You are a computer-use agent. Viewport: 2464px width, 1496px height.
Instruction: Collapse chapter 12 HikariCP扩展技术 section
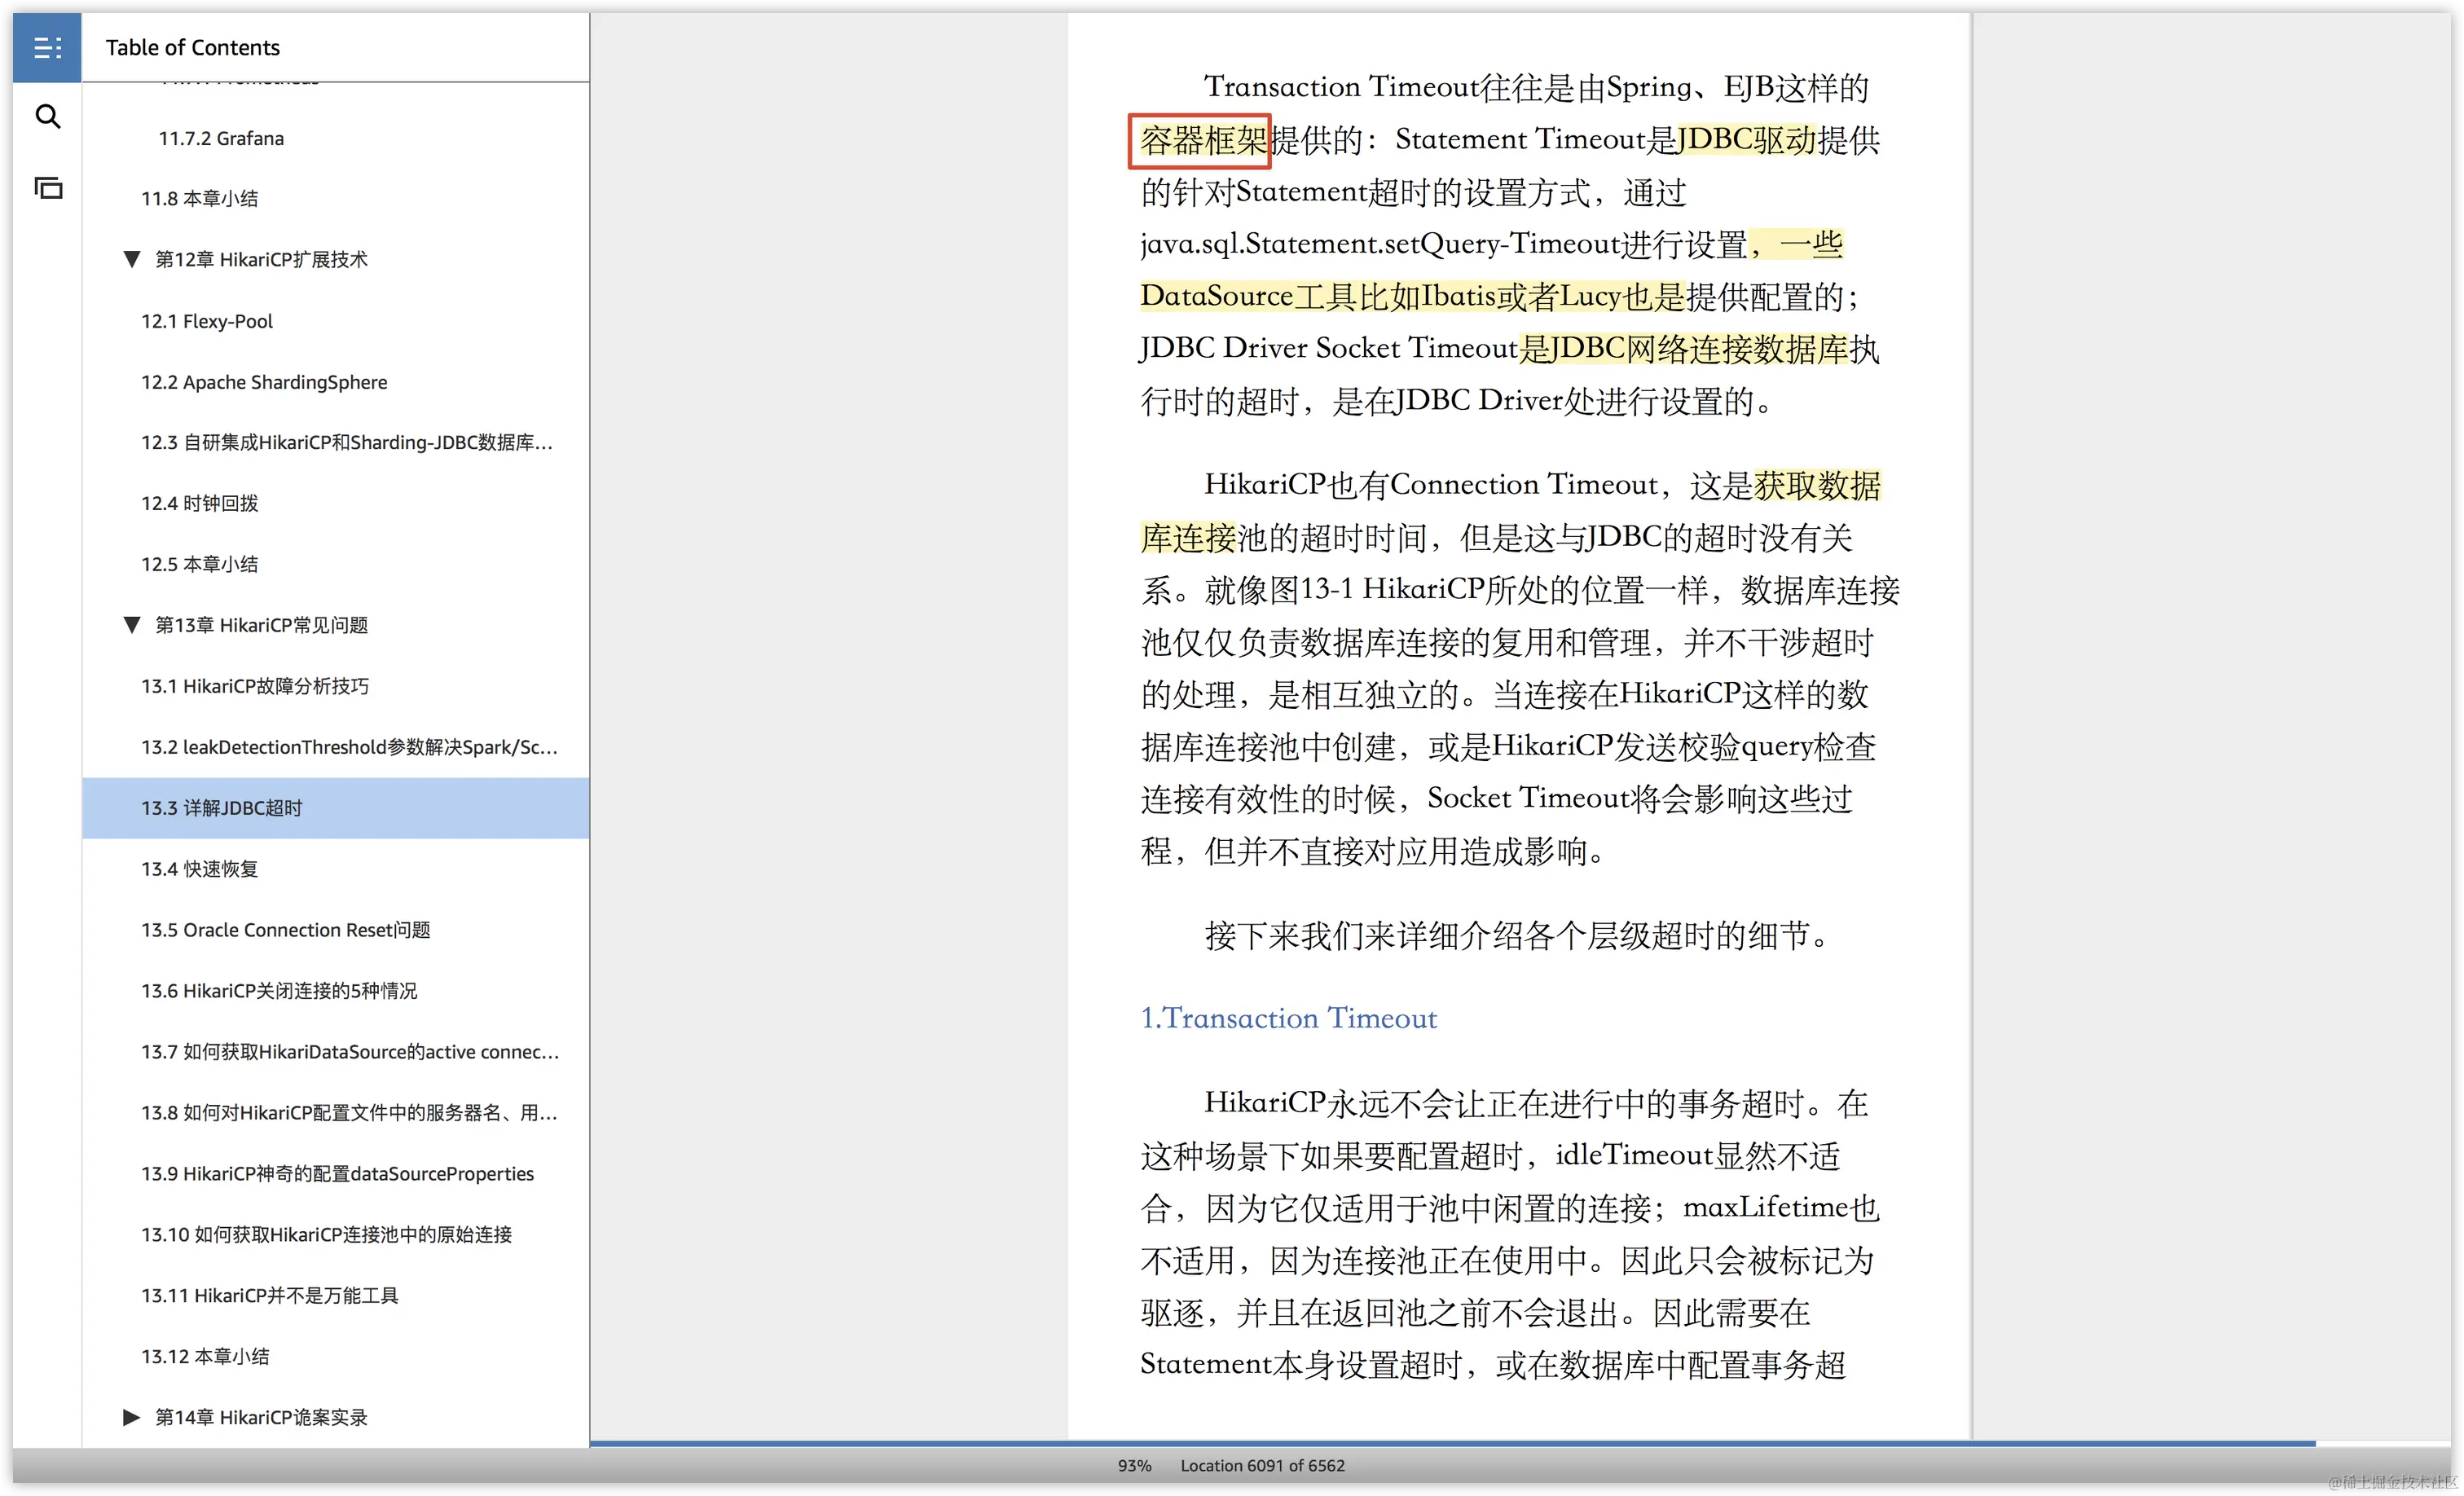point(131,260)
